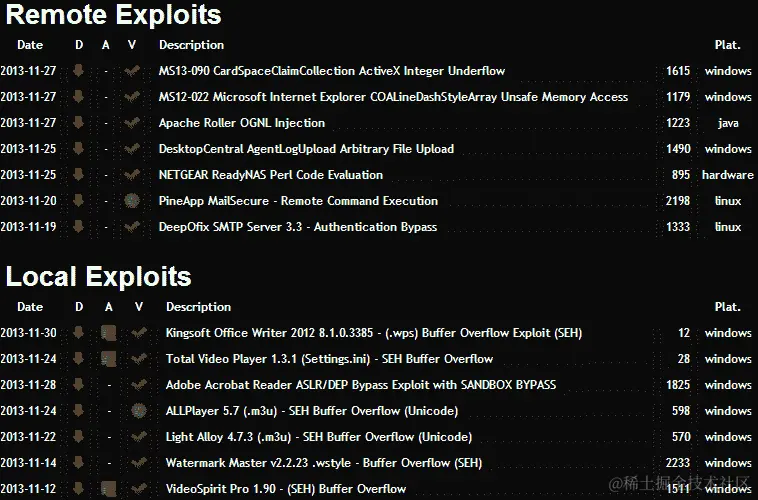Open Apache Roller OGNL Injection entry
The width and height of the screenshot is (758, 500).
pos(242,123)
